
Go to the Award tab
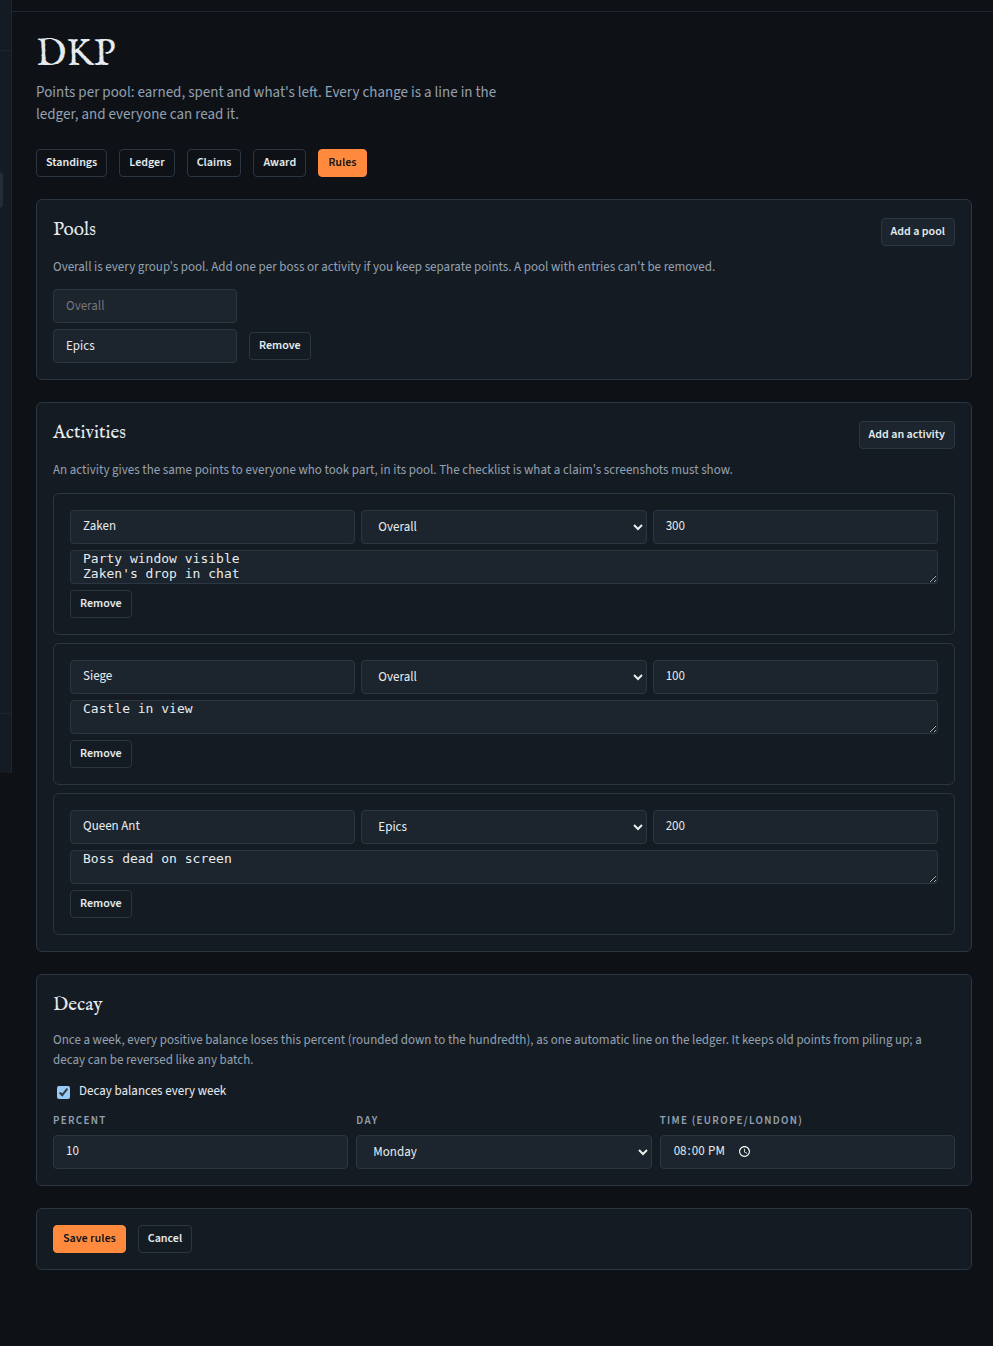[279, 163]
